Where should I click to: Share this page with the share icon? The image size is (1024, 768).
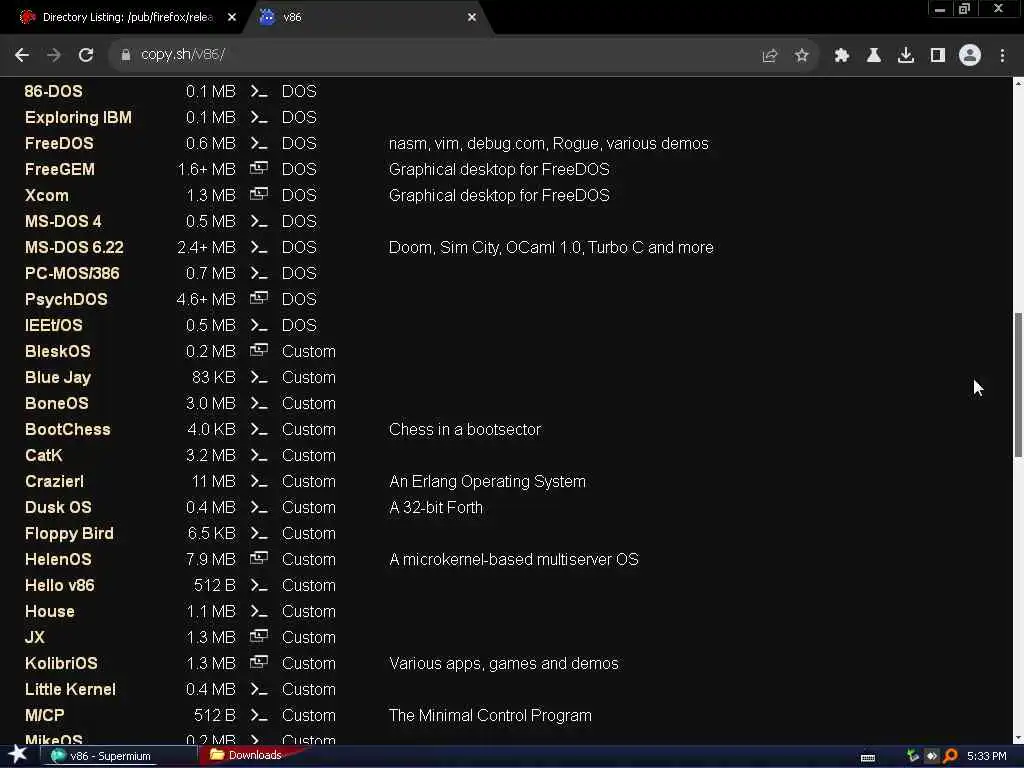pyautogui.click(x=769, y=56)
